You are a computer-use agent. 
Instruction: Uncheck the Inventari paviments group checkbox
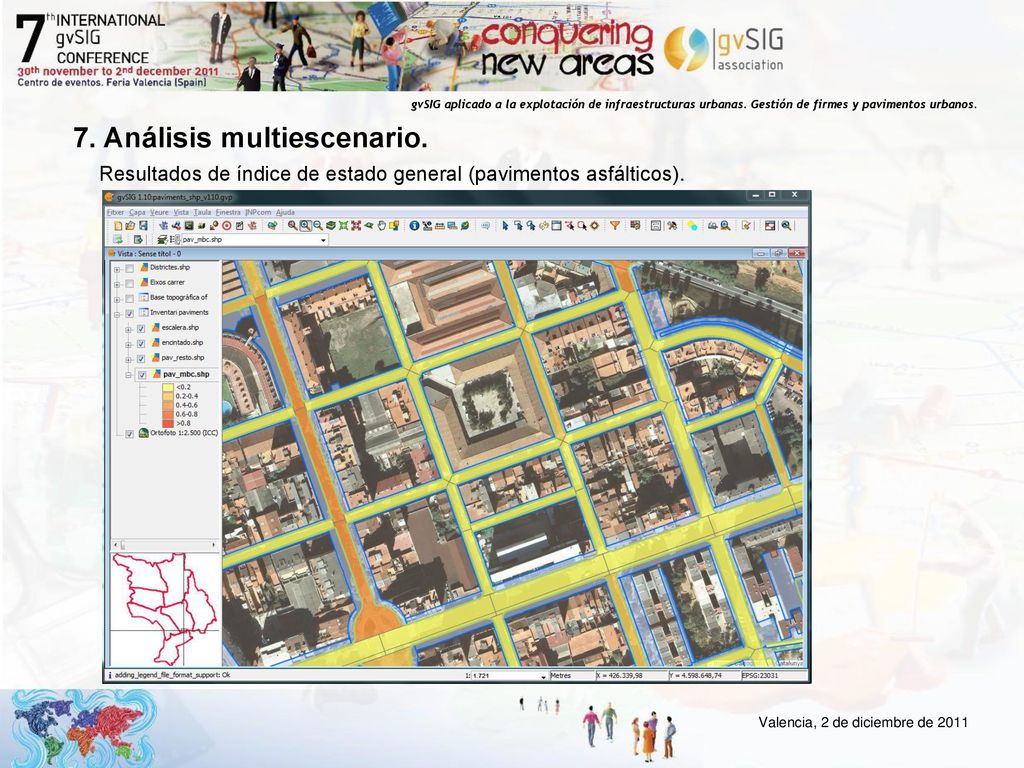pos(129,313)
